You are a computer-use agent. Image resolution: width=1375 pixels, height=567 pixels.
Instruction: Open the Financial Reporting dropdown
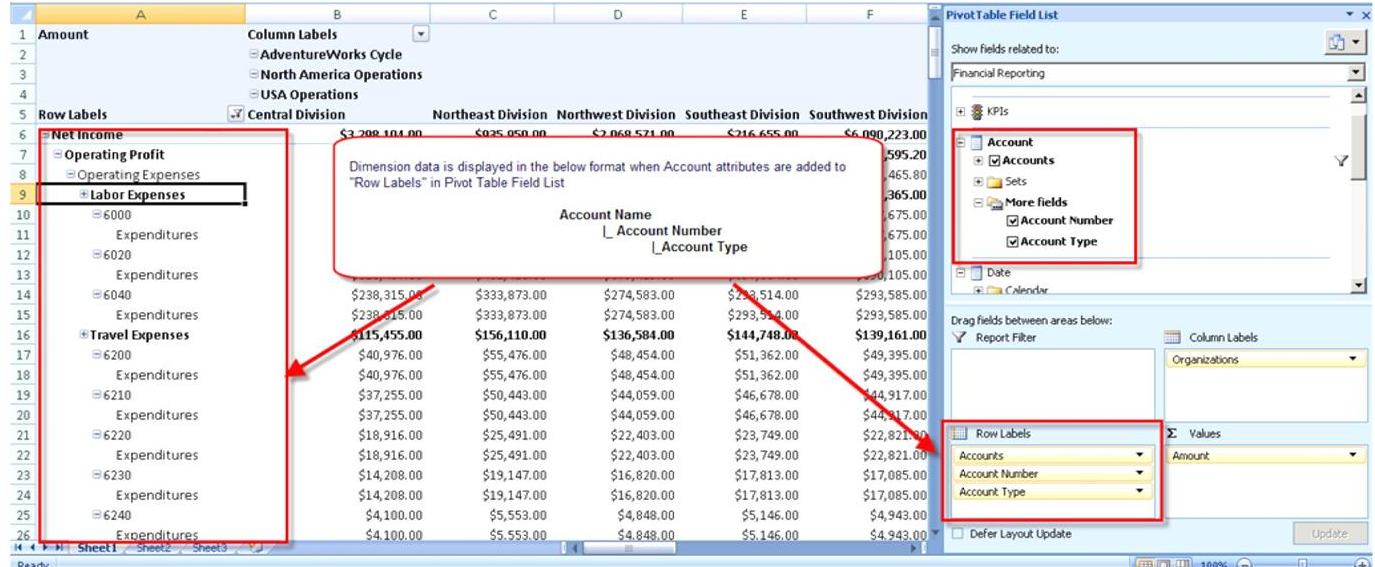(1356, 73)
